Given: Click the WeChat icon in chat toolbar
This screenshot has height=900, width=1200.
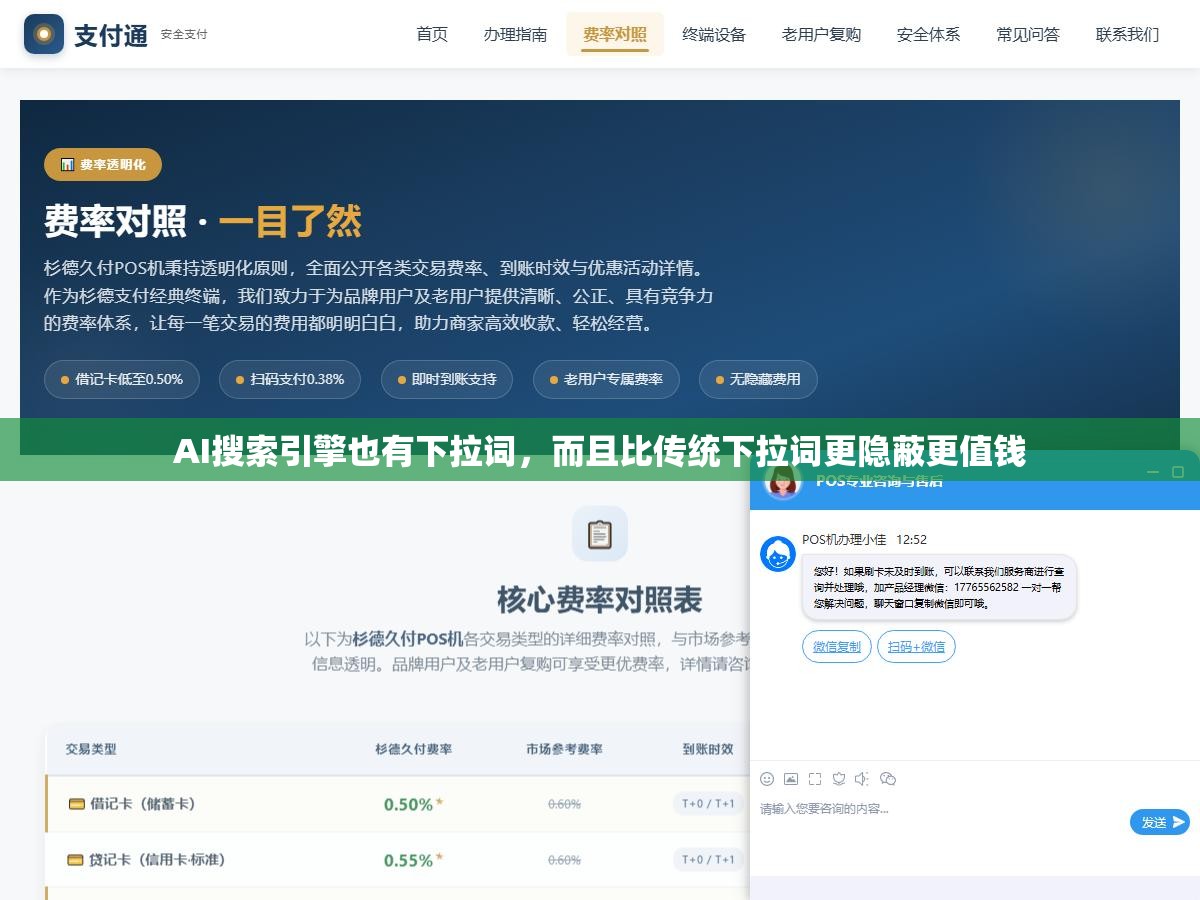Looking at the screenshot, I should click(x=888, y=779).
